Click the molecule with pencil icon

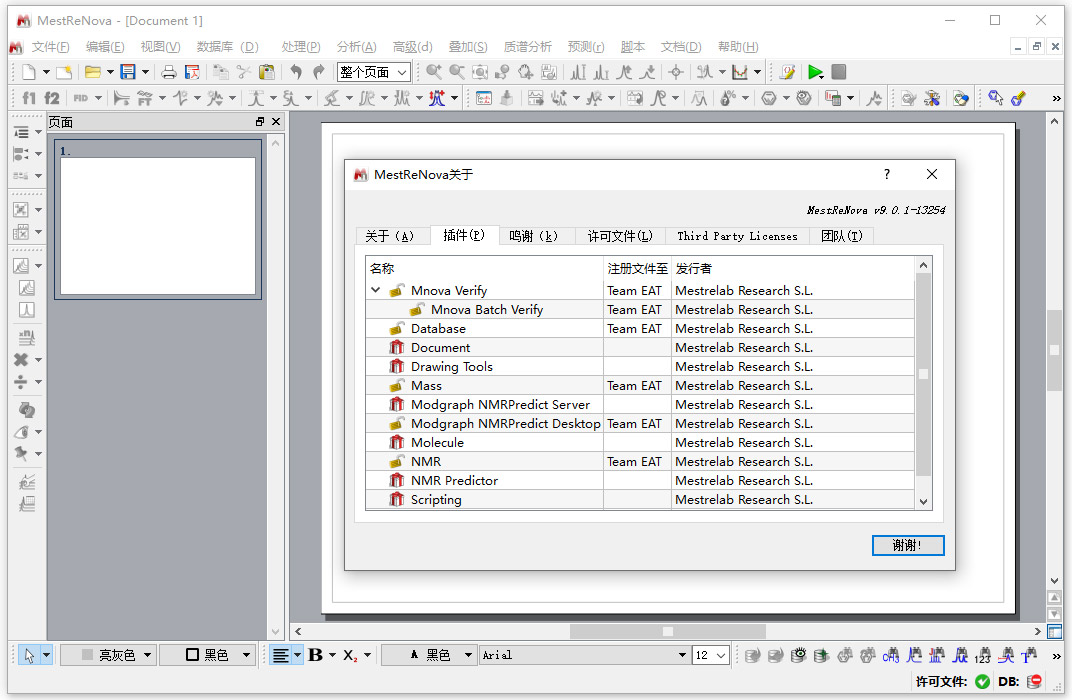(1018, 98)
